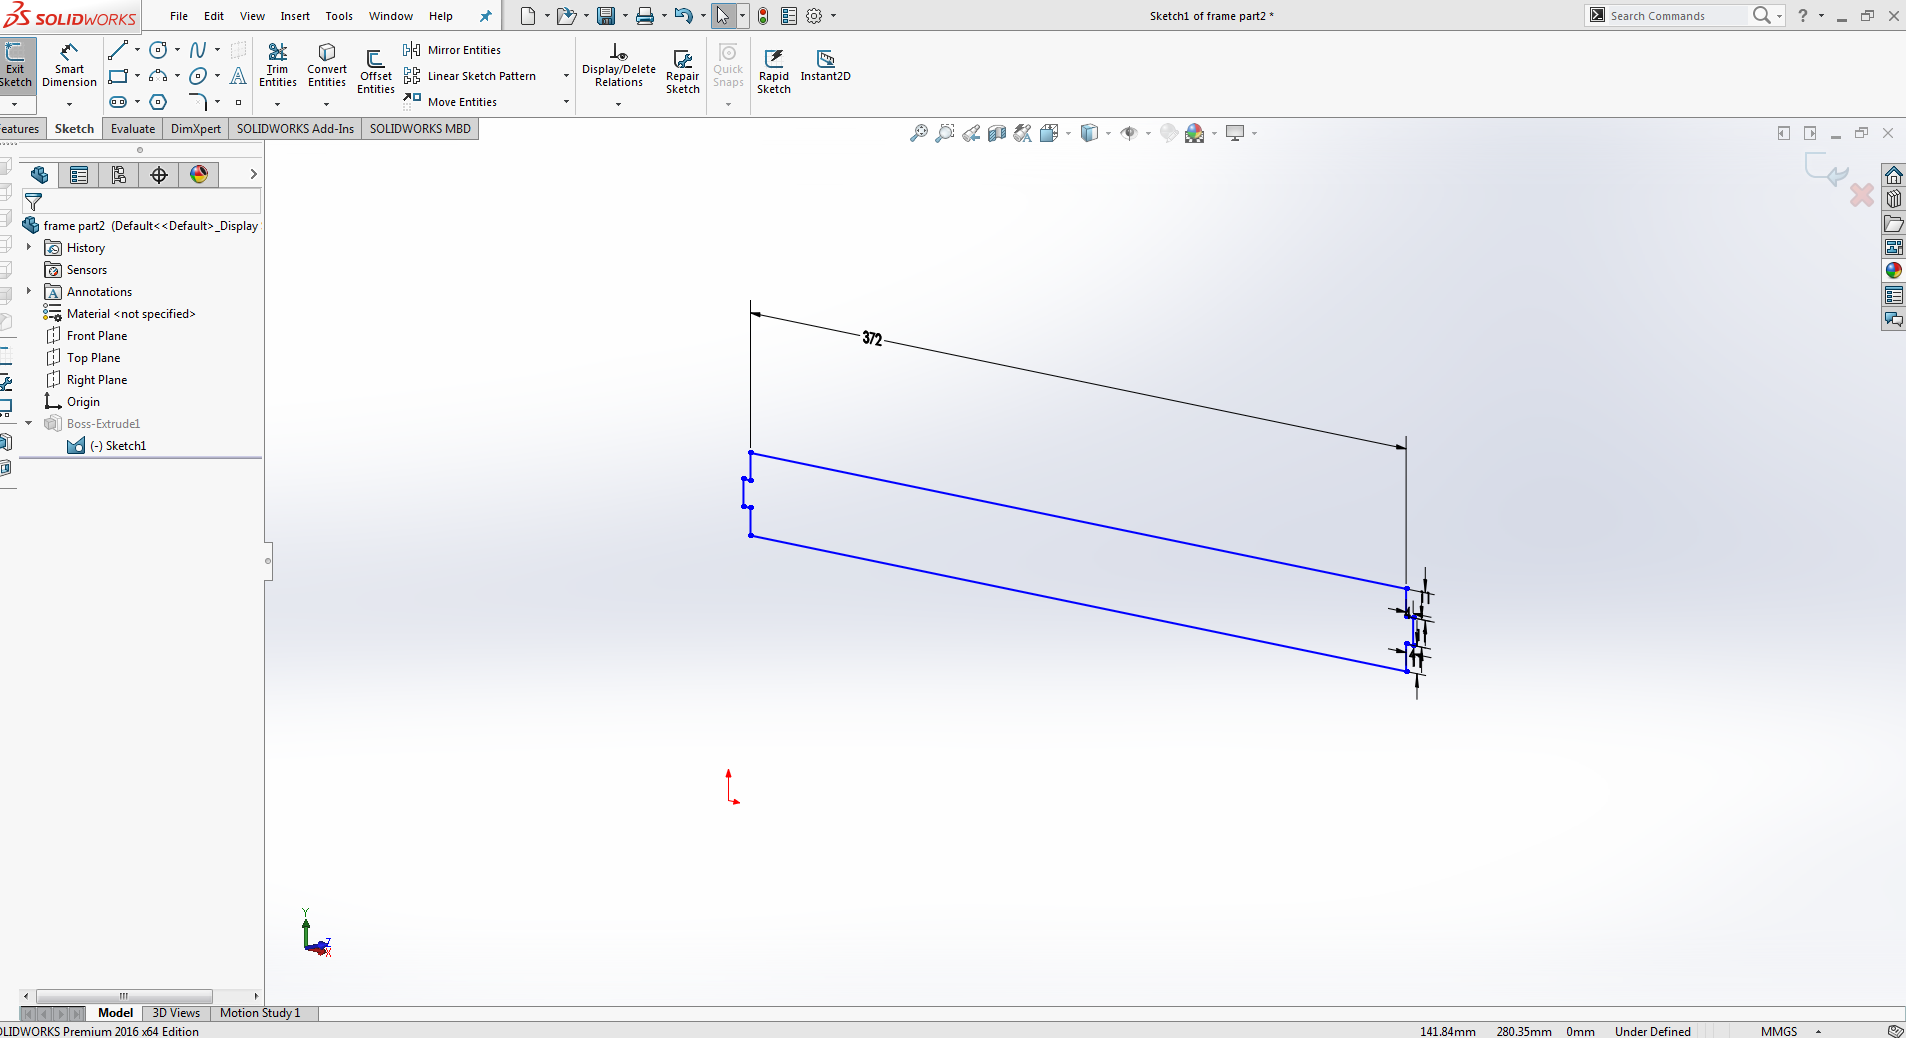This screenshot has height=1038, width=1906.
Task: Click the Undo icon
Action: click(684, 16)
